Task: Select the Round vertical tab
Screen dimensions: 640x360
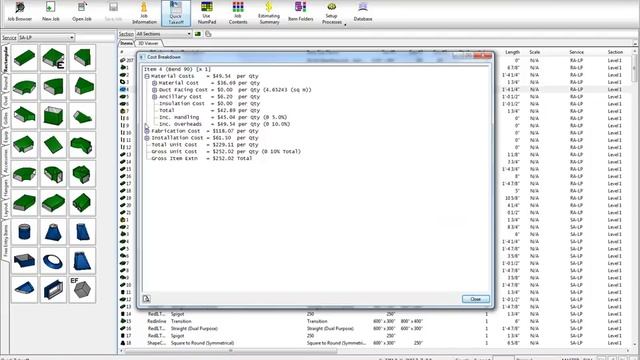Action: pyautogui.click(x=5, y=83)
